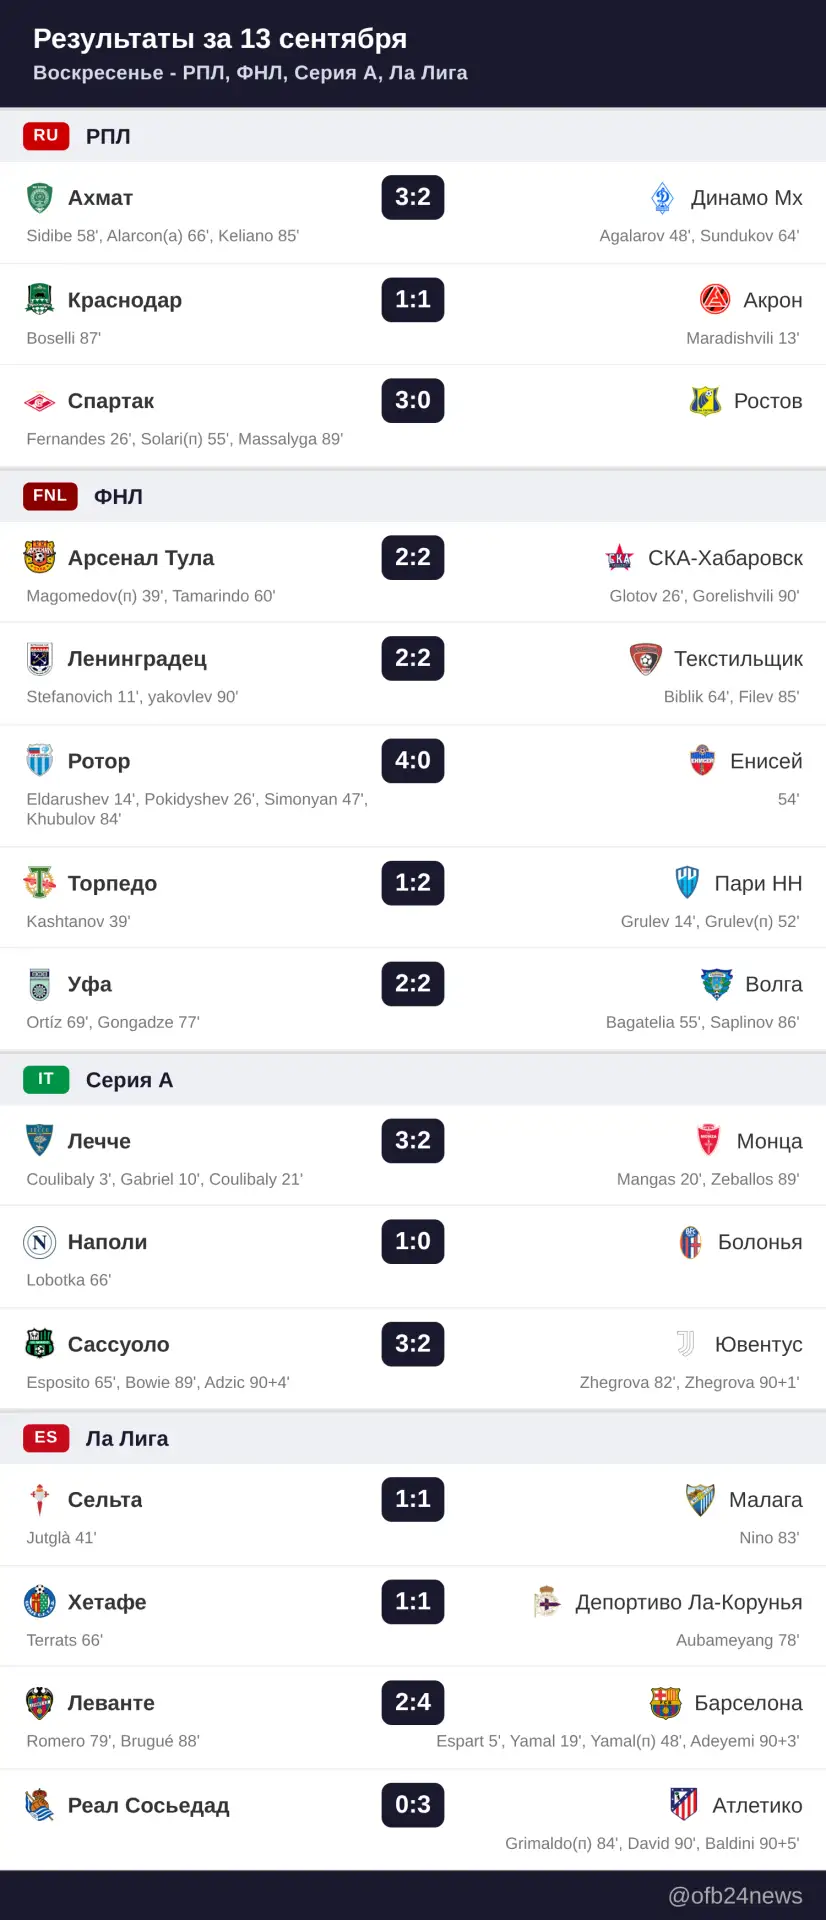Click the Депортиво Ла-Корунья team name
The image size is (826, 1920).
pos(689,1602)
